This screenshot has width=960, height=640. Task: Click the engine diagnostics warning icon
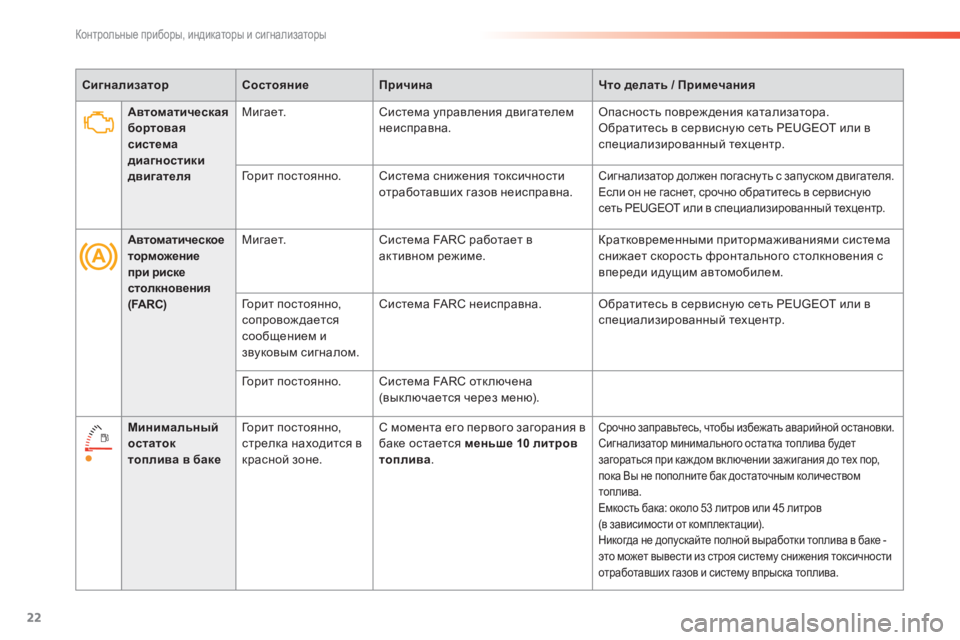tap(99, 122)
